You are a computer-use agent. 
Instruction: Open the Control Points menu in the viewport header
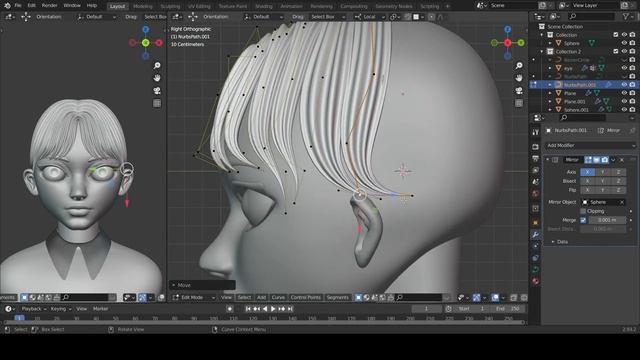(x=305, y=298)
